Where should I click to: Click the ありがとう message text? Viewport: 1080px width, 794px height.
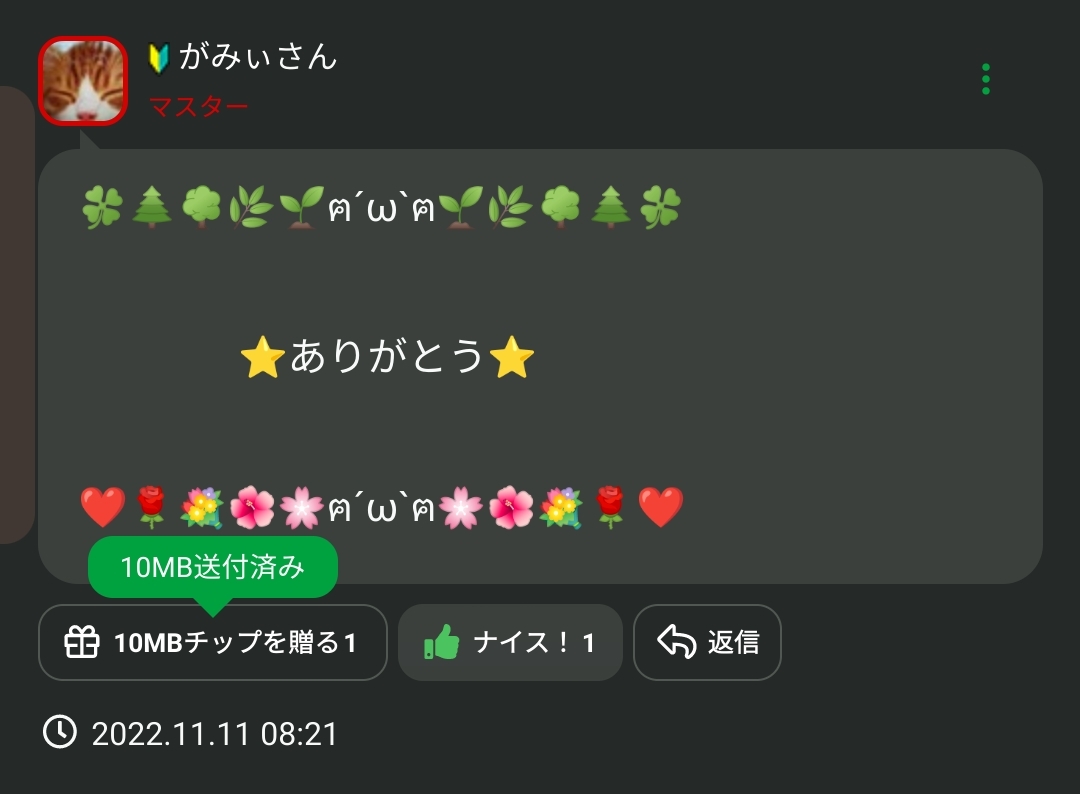tap(386, 356)
